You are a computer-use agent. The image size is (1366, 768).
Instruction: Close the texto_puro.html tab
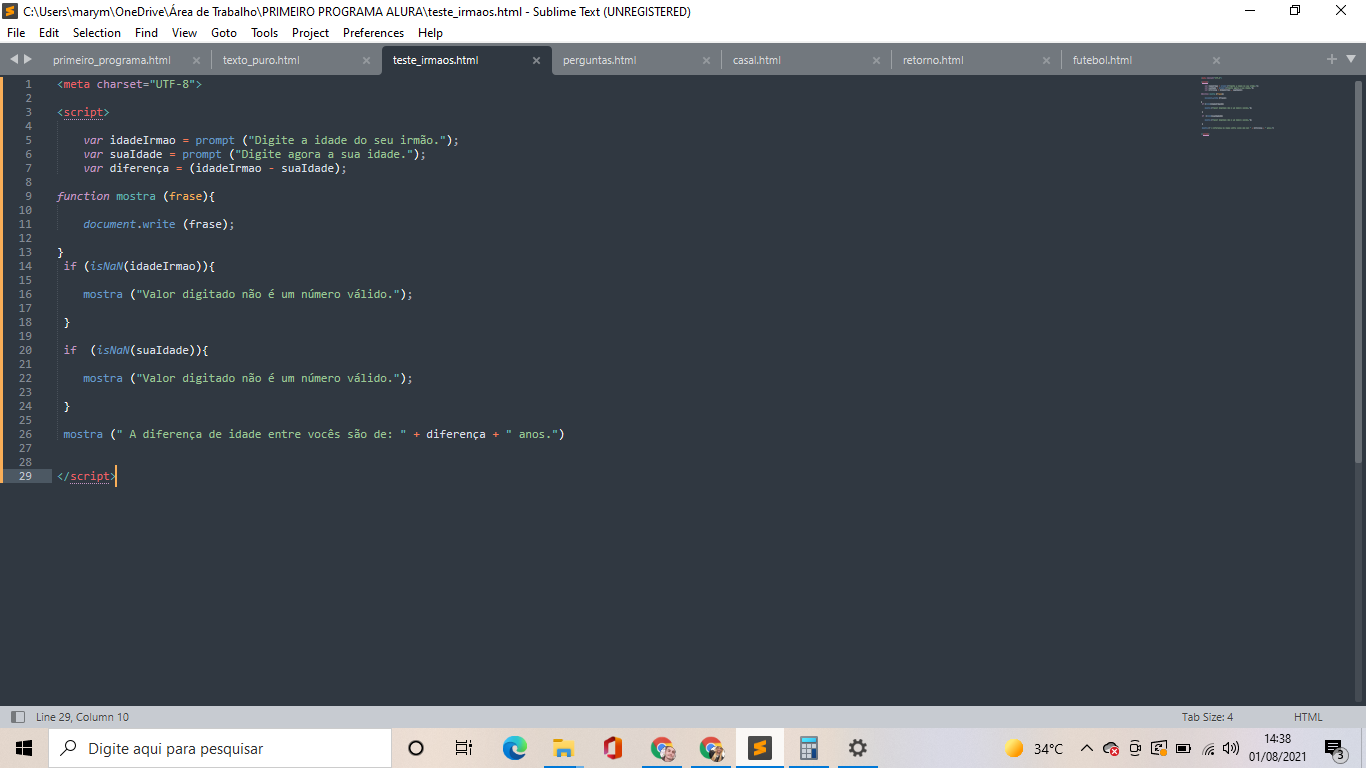tap(366, 60)
